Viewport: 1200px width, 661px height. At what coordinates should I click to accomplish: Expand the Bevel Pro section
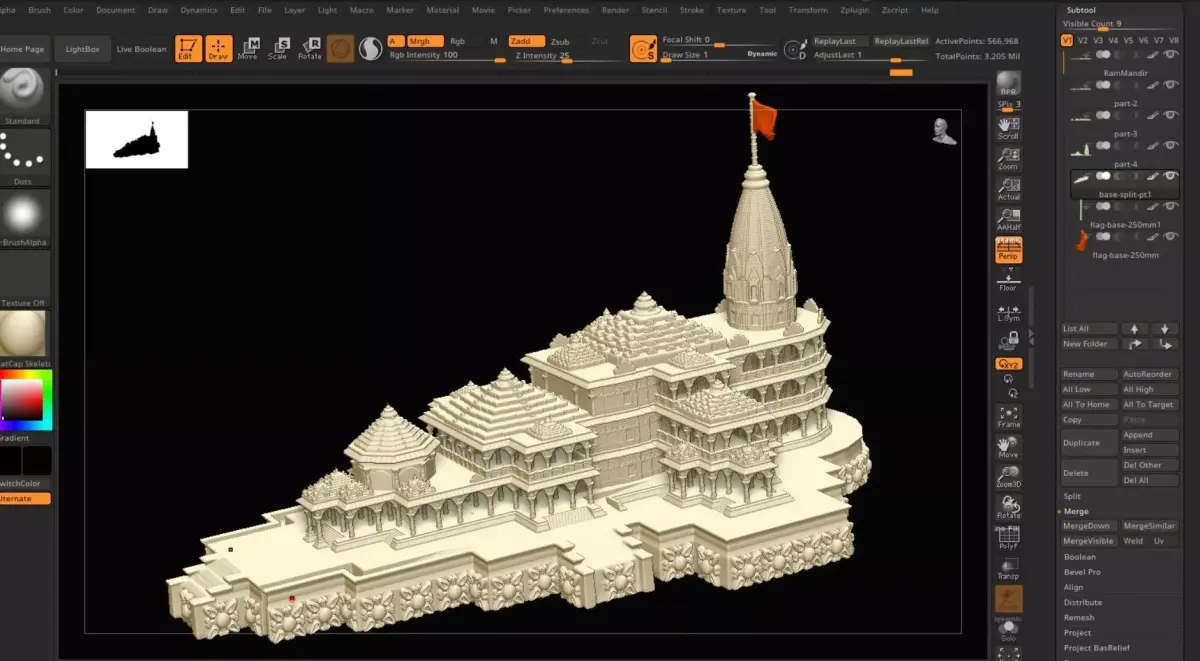point(1082,572)
